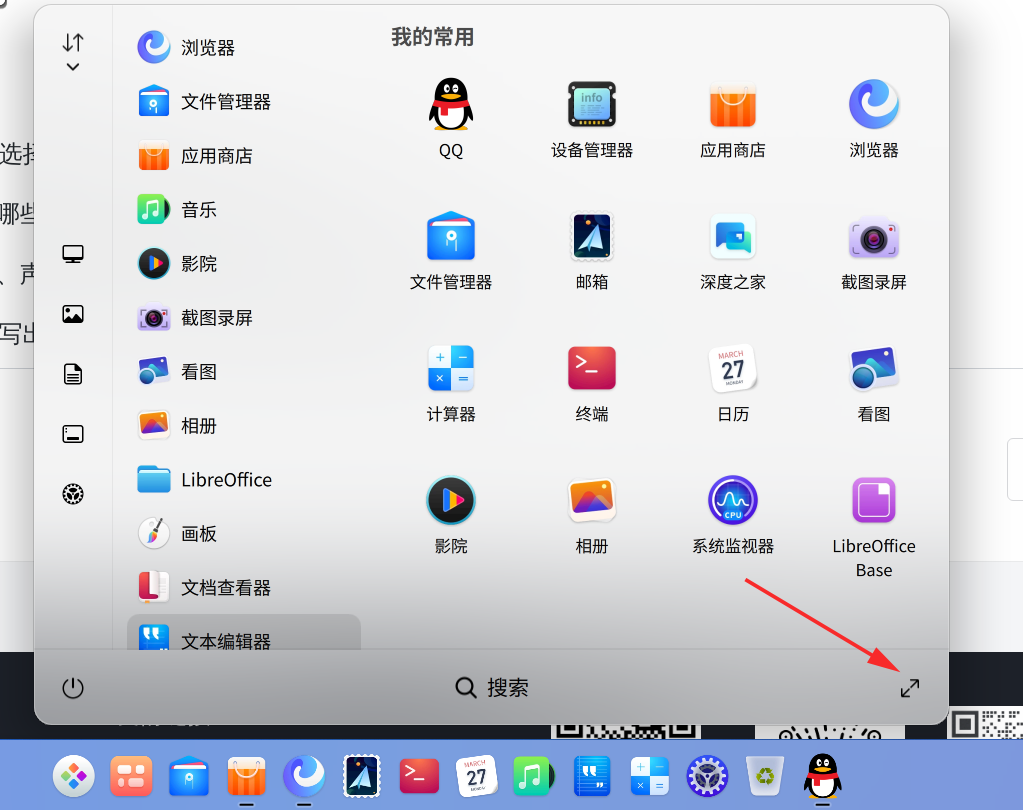Switch launcher to fullscreen mode
This screenshot has width=1023, height=810.
click(909, 687)
